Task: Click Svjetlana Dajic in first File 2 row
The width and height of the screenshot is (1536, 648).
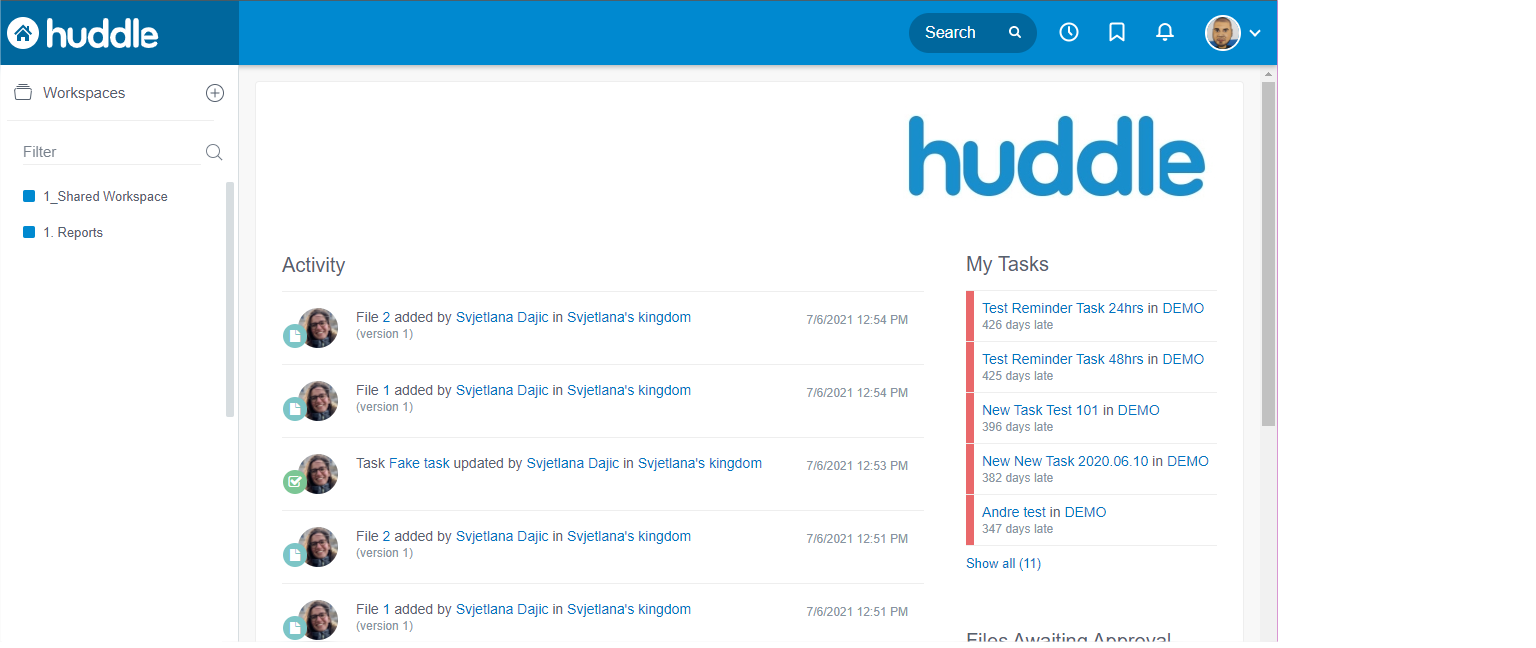Action: point(502,317)
